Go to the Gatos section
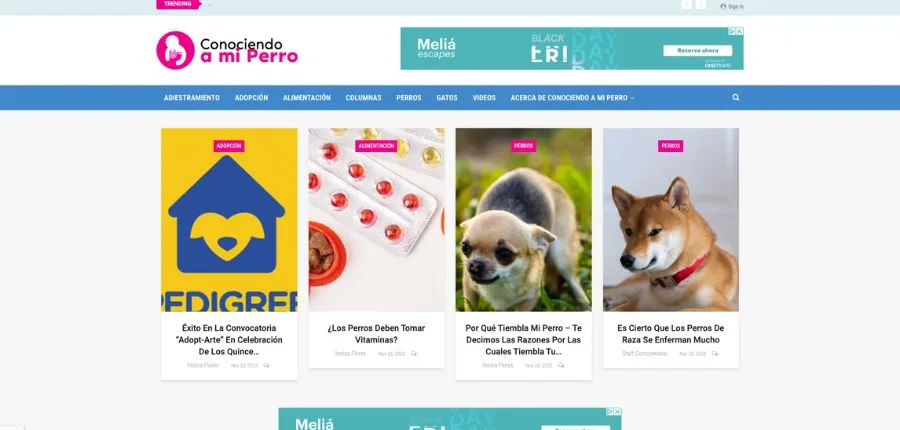This screenshot has width=900, height=430. tap(447, 98)
